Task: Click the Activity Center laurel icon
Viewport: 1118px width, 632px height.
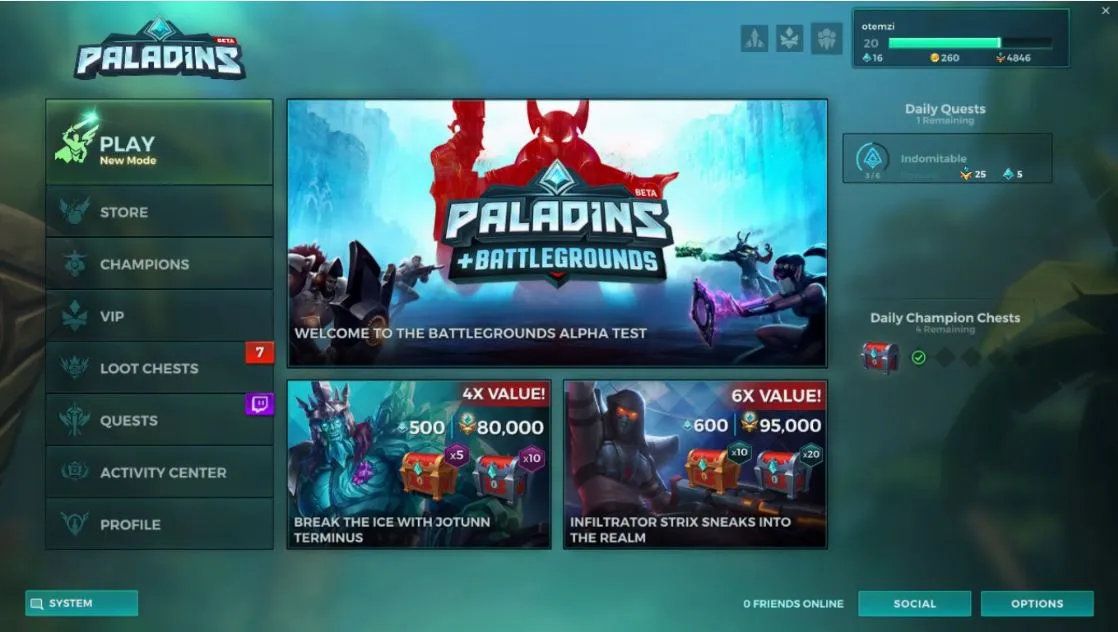Action: click(x=75, y=472)
